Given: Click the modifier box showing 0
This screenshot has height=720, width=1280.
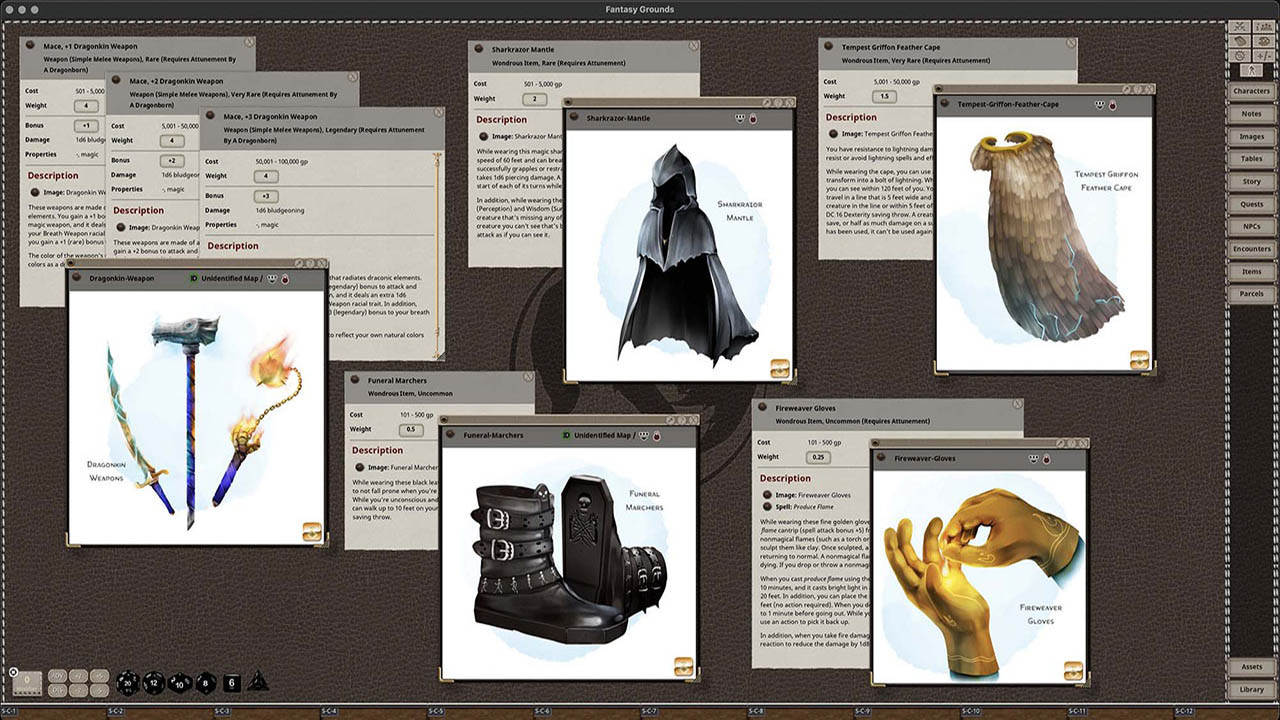Looking at the screenshot, I should coord(27,683).
